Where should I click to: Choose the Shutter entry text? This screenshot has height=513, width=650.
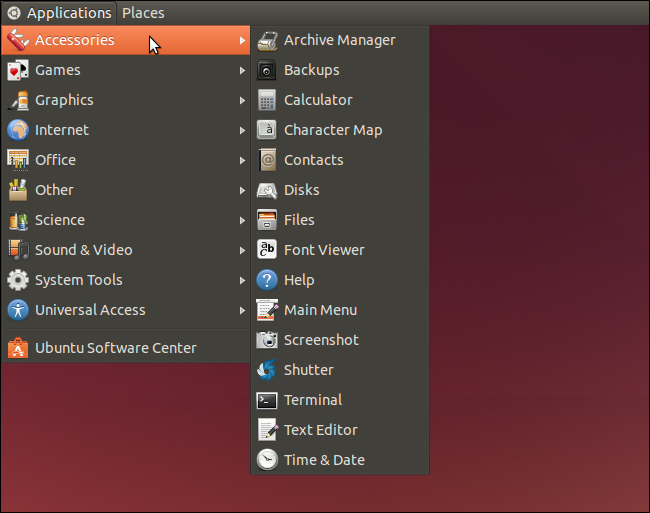pos(308,370)
